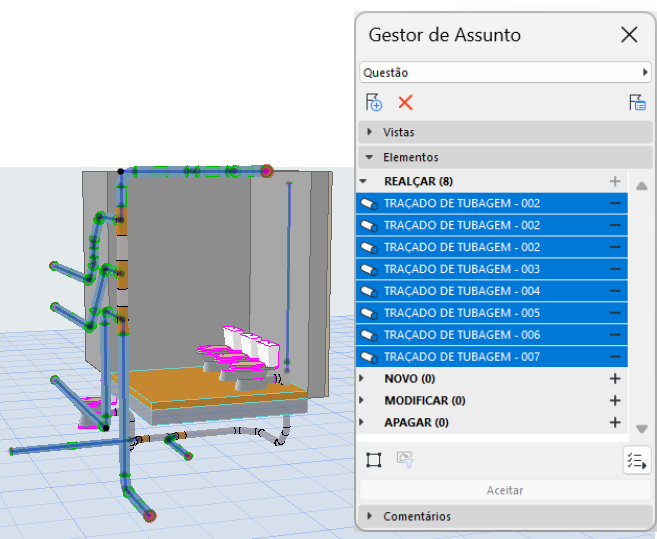Expand the MODIFICAR (0) group
This screenshot has height=539, width=657.
(x=362, y=400)
